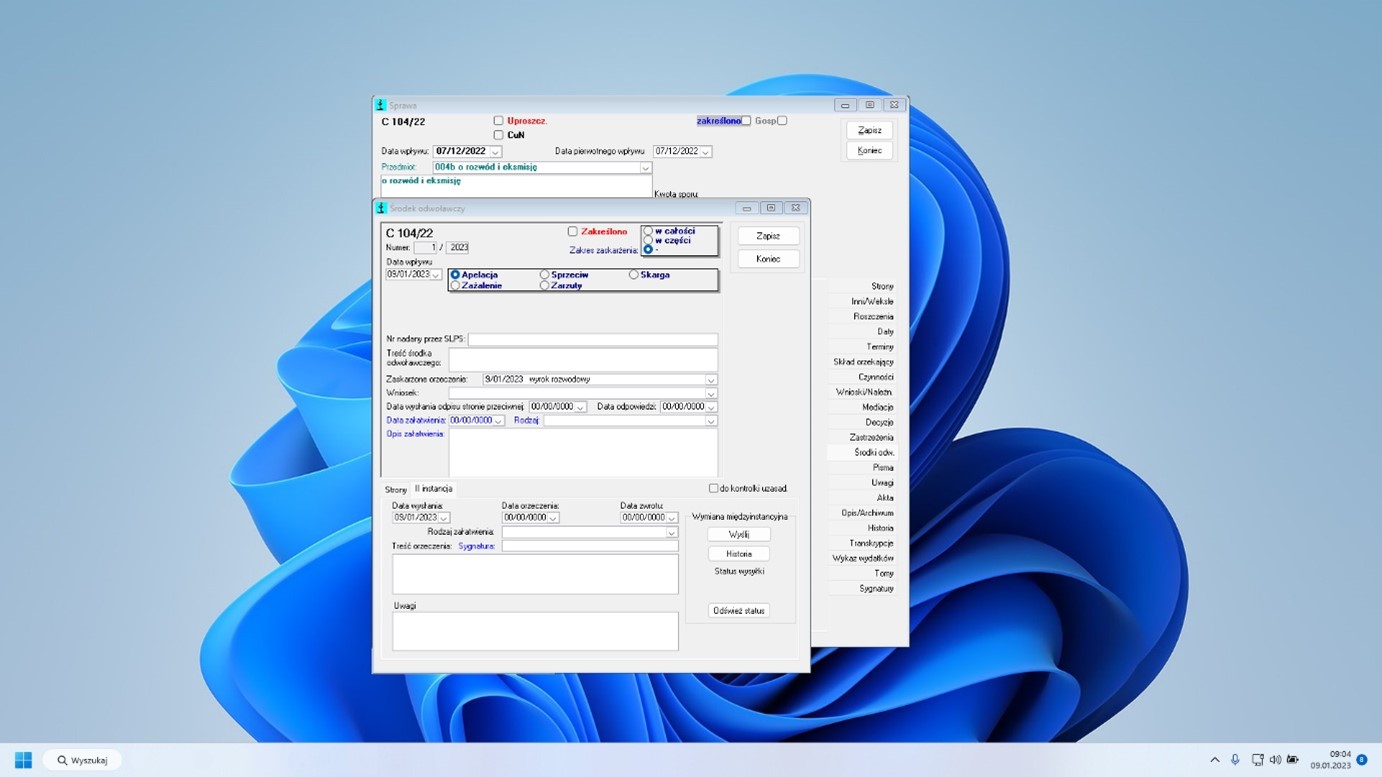Open Środki odw. in side menu
1382x777 pixels.
pyautogui.click(x=874, y=453)
